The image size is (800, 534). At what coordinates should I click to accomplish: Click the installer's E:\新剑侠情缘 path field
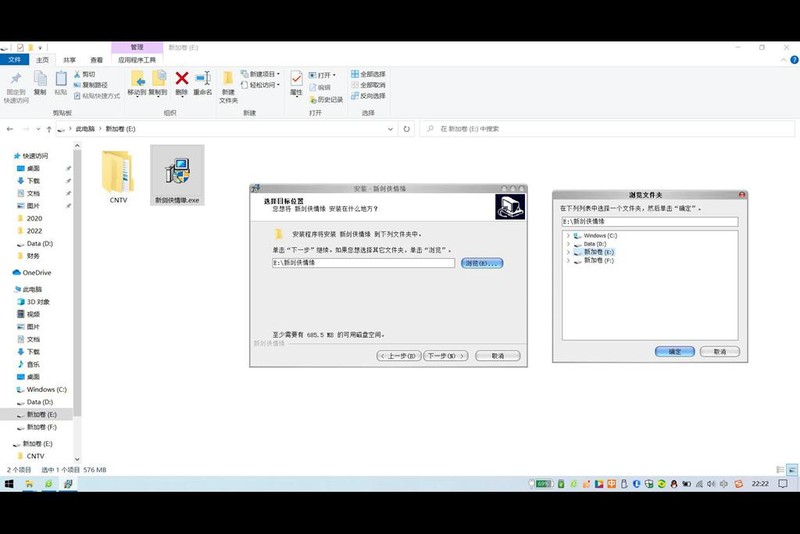tap(363, 263)
